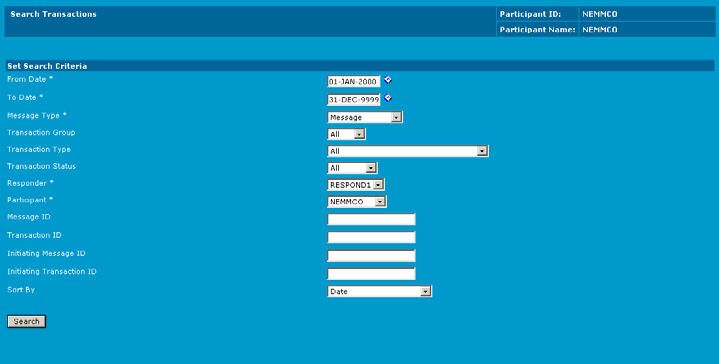The height and width of the screenshot is (364, 719).
Task: Select the Transaction Status label
Action: [x=41, y=166]
